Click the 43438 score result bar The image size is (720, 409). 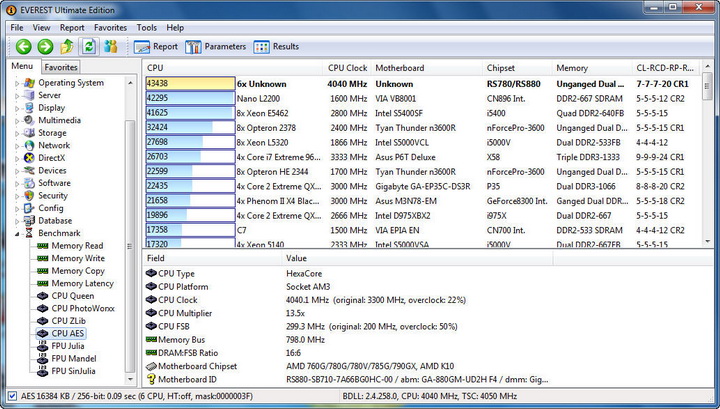pyautogui.click(x=190, y=84)
